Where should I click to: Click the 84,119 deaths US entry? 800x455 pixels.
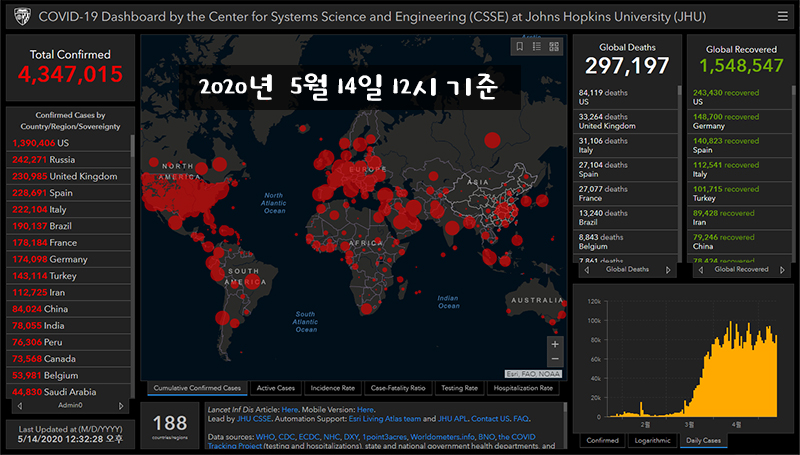[x=626, y=97]
